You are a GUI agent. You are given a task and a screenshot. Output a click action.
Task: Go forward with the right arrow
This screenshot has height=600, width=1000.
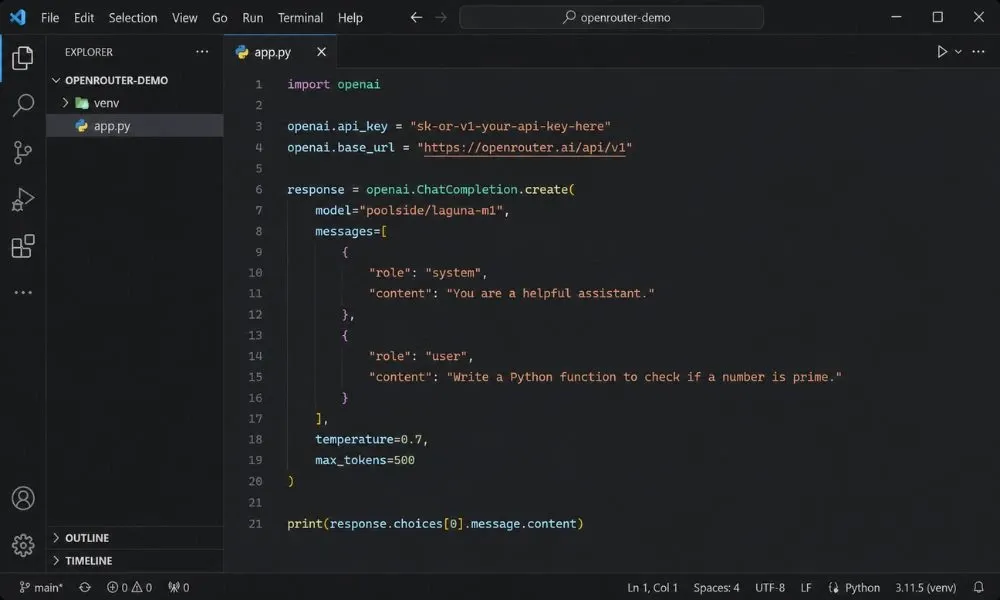[441, 17]
